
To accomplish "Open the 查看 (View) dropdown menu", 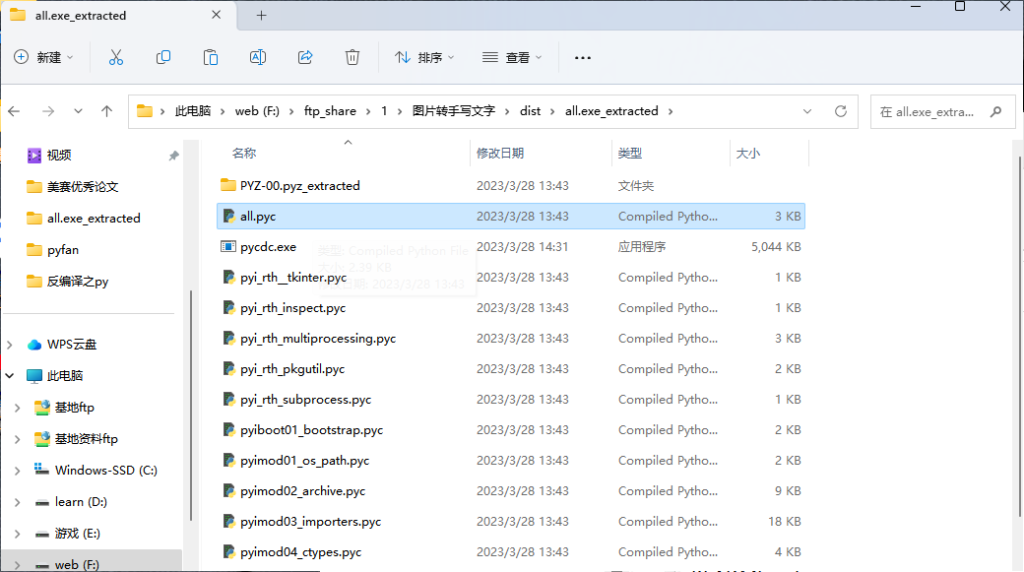I will [x=512, y=58].
